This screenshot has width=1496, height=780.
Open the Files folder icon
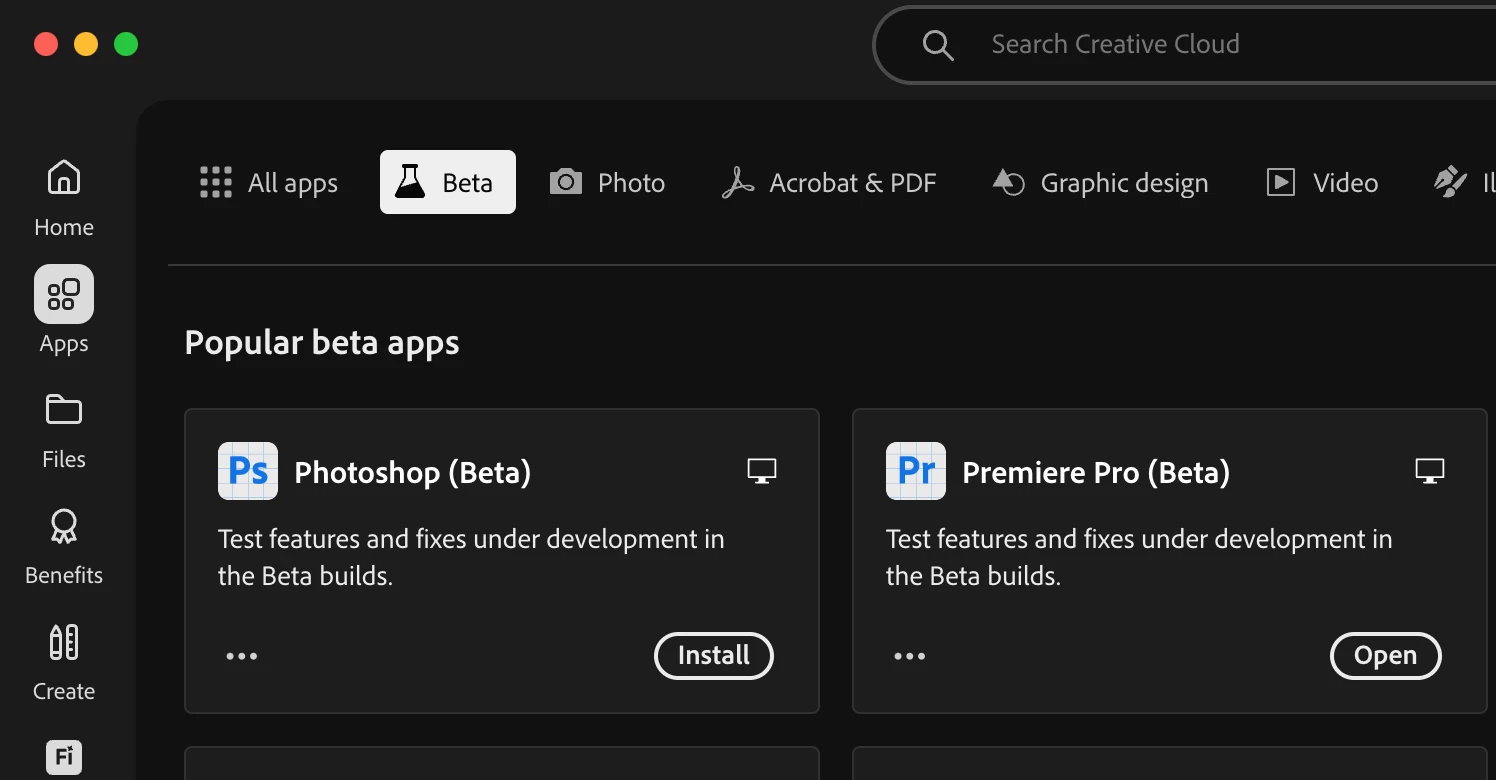(x=64, y=410)
